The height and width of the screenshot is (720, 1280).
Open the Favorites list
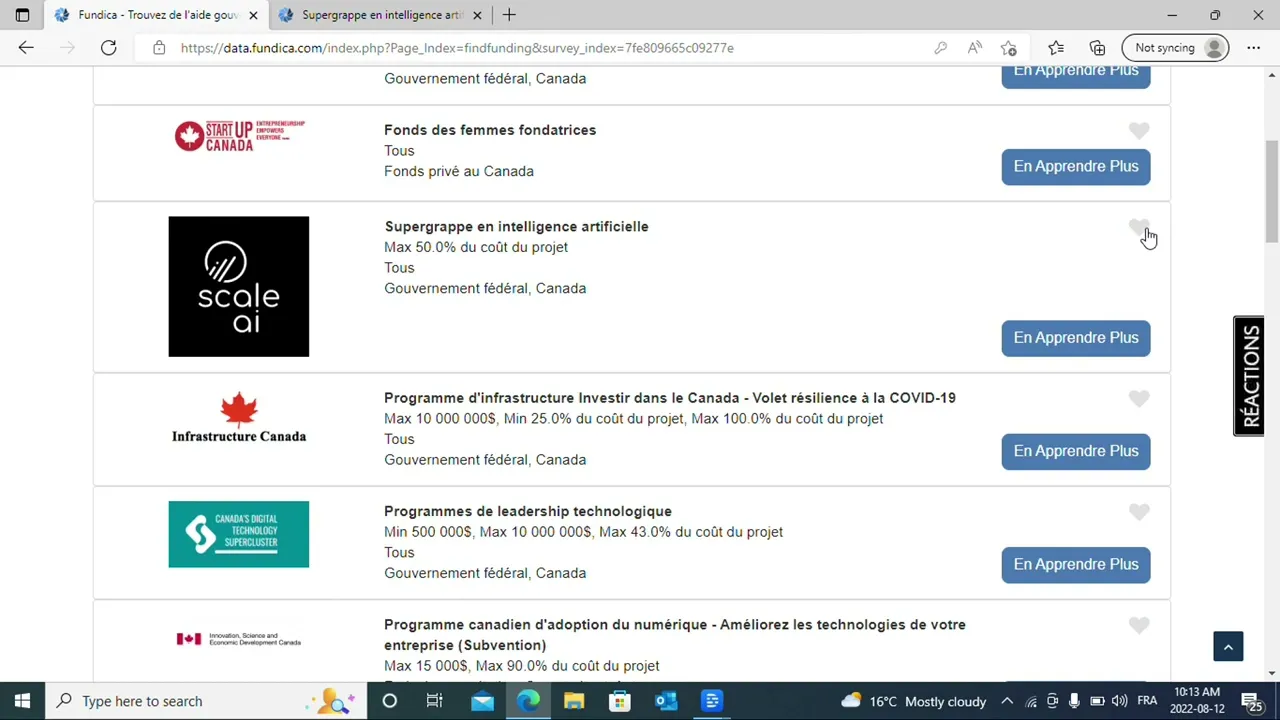pyautogui.click(x=1056, y=48)
